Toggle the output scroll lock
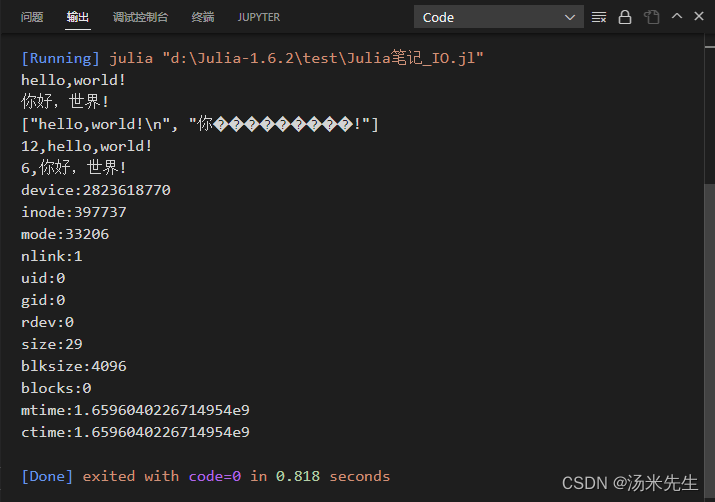715x502 pixels. tap(625, 17)
